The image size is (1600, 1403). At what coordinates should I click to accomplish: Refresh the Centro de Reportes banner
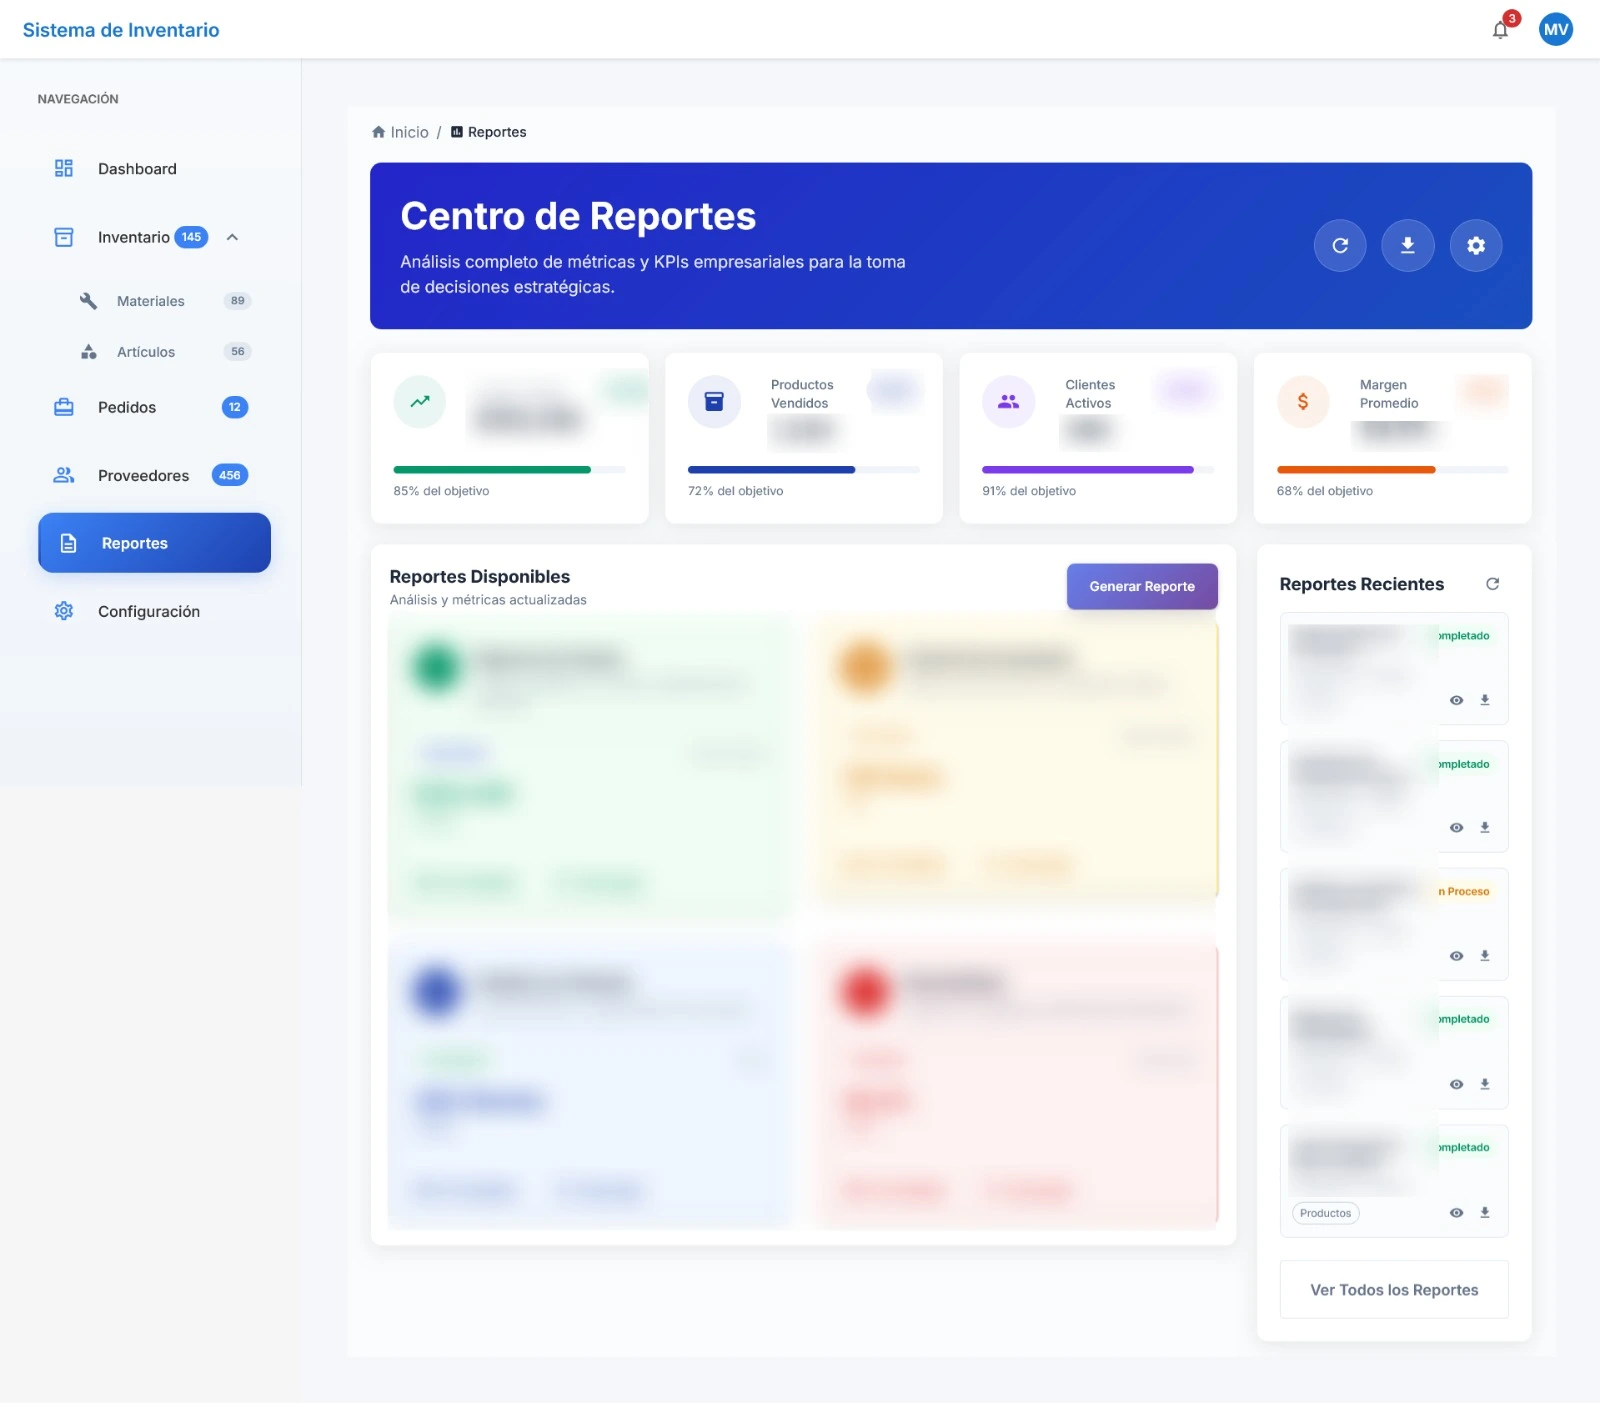click(1340, 245)
